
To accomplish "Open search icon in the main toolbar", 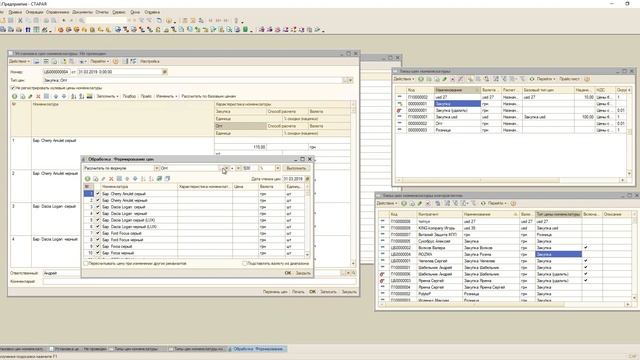I will point(82,20).
